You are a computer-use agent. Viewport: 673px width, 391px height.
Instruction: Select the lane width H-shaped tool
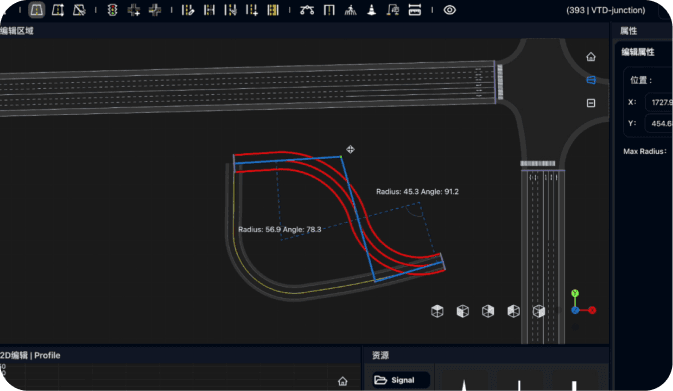tap(209, 10)
